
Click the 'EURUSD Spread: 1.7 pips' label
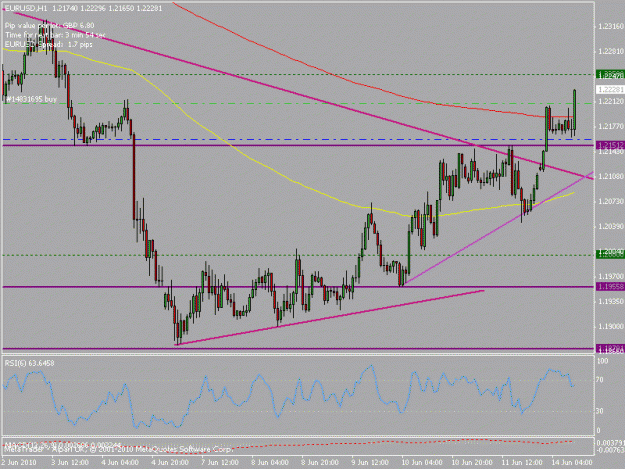(x=49, y=45)
